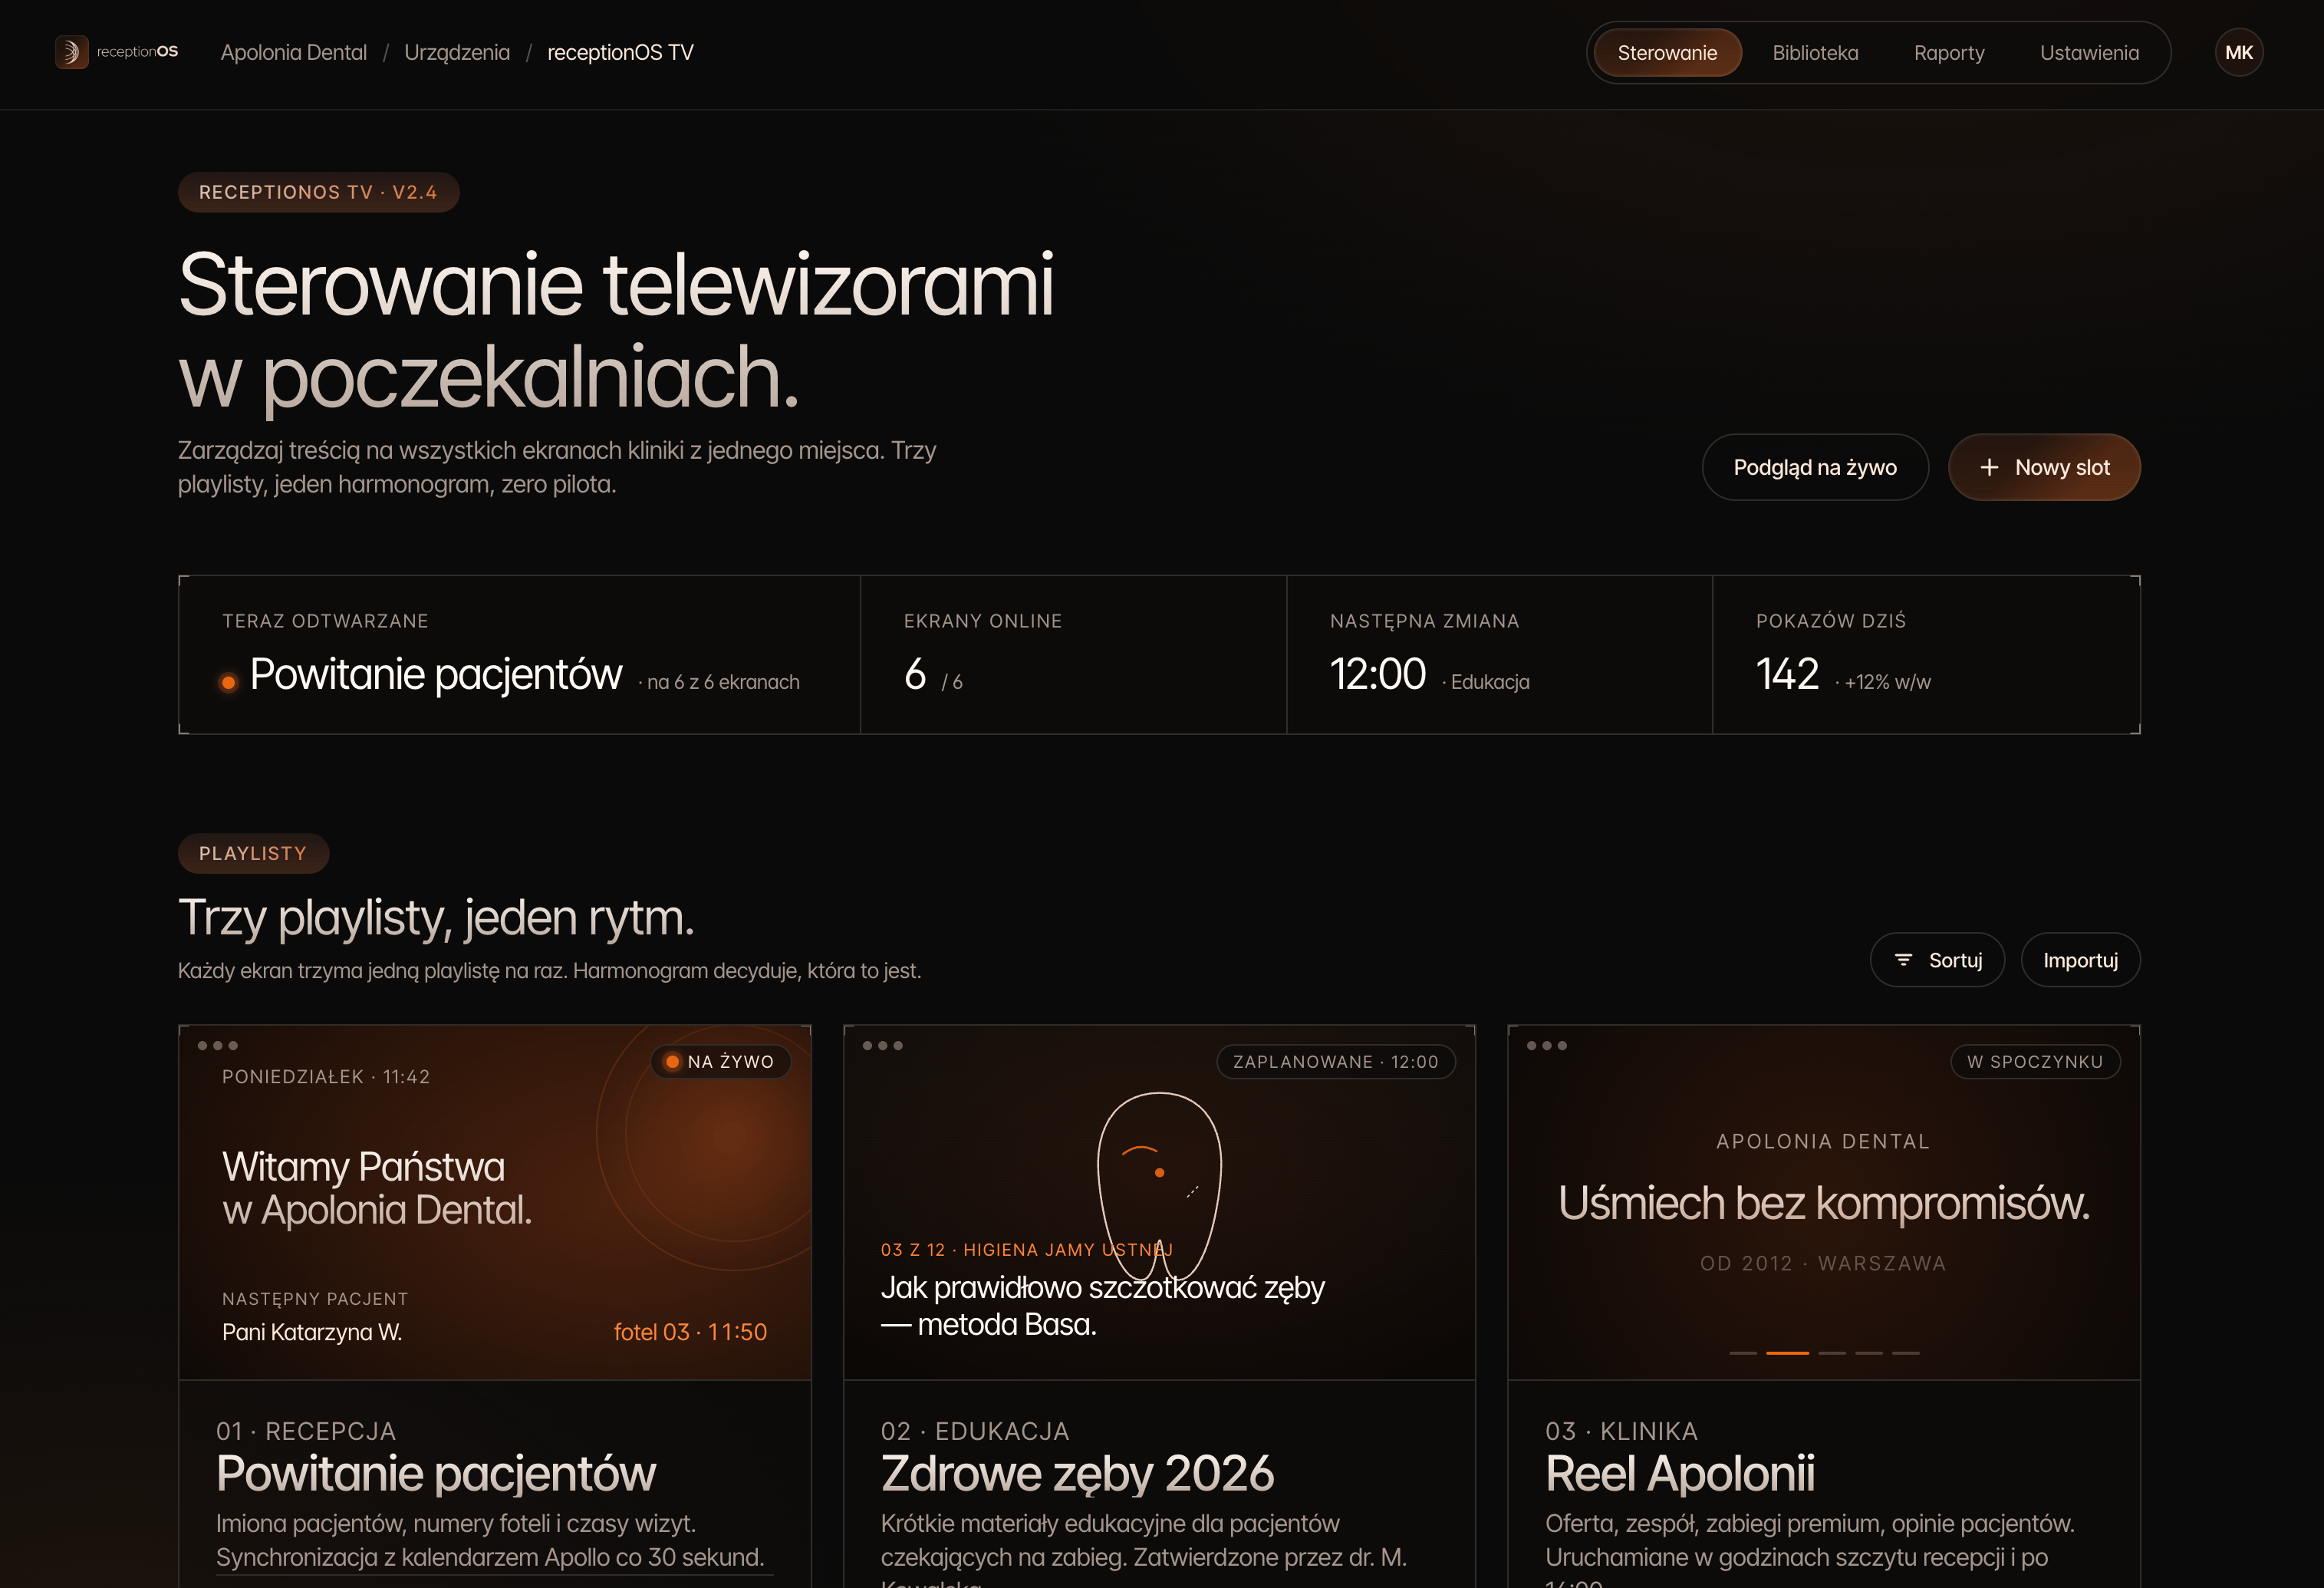Viewport: 2324px width, 1588px height.
Task: Click the Sortuj button
Action: (1937, 960)
